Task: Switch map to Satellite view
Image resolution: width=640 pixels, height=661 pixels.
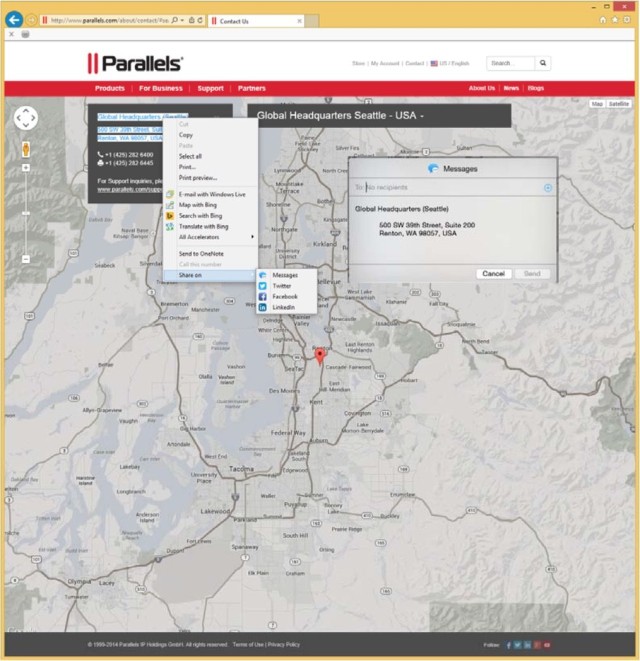Action: pyautogui.click(x=620, y=103)
